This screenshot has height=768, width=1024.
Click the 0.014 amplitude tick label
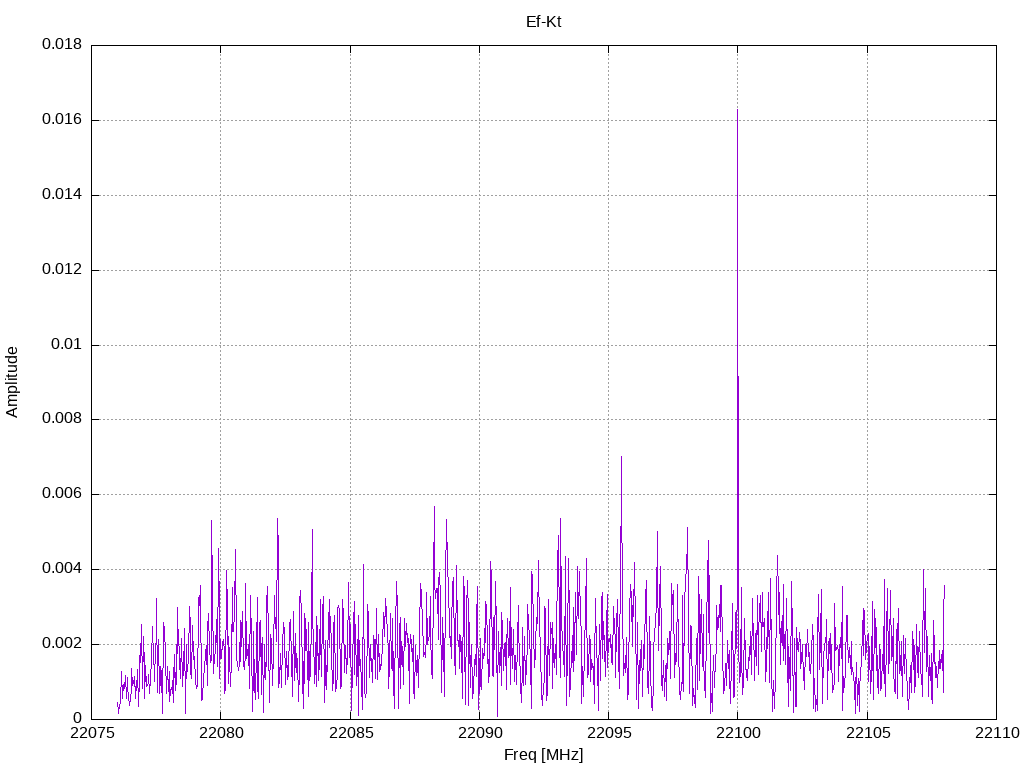pyautogui.click(x=61, y=195)
